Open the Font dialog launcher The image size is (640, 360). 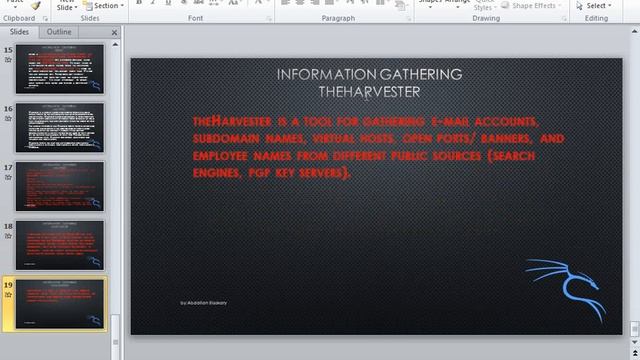pyautogui.click(x=269, y=19)
